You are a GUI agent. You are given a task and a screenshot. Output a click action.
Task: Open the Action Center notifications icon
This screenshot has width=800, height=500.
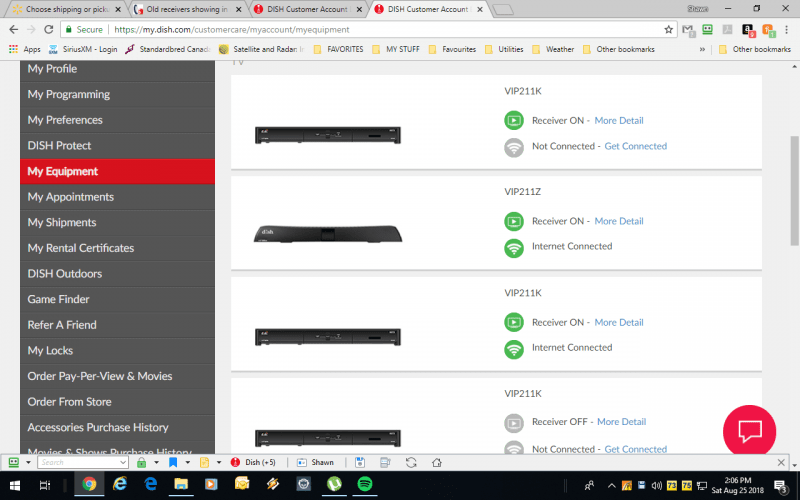point(780,485)
